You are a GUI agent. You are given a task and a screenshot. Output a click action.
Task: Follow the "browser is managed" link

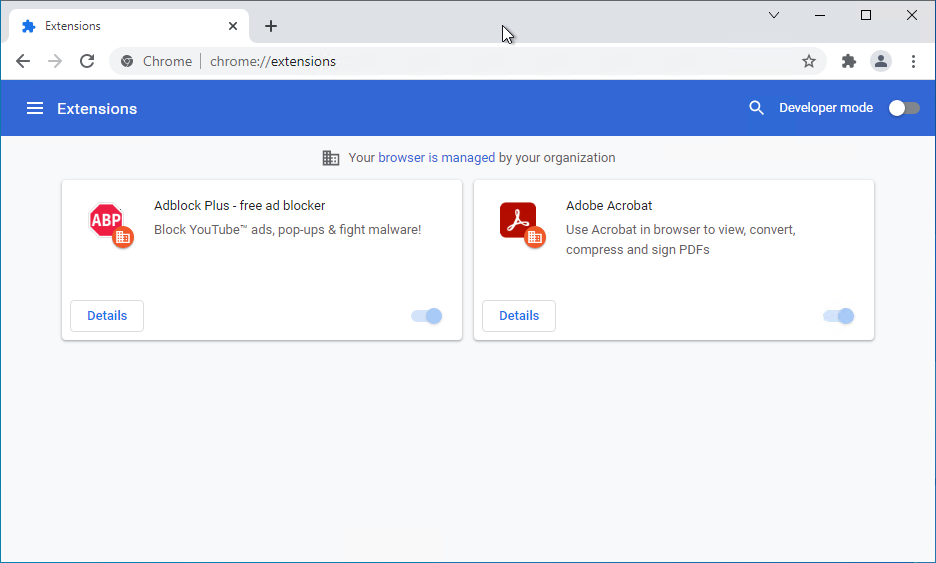coord(436,158)
